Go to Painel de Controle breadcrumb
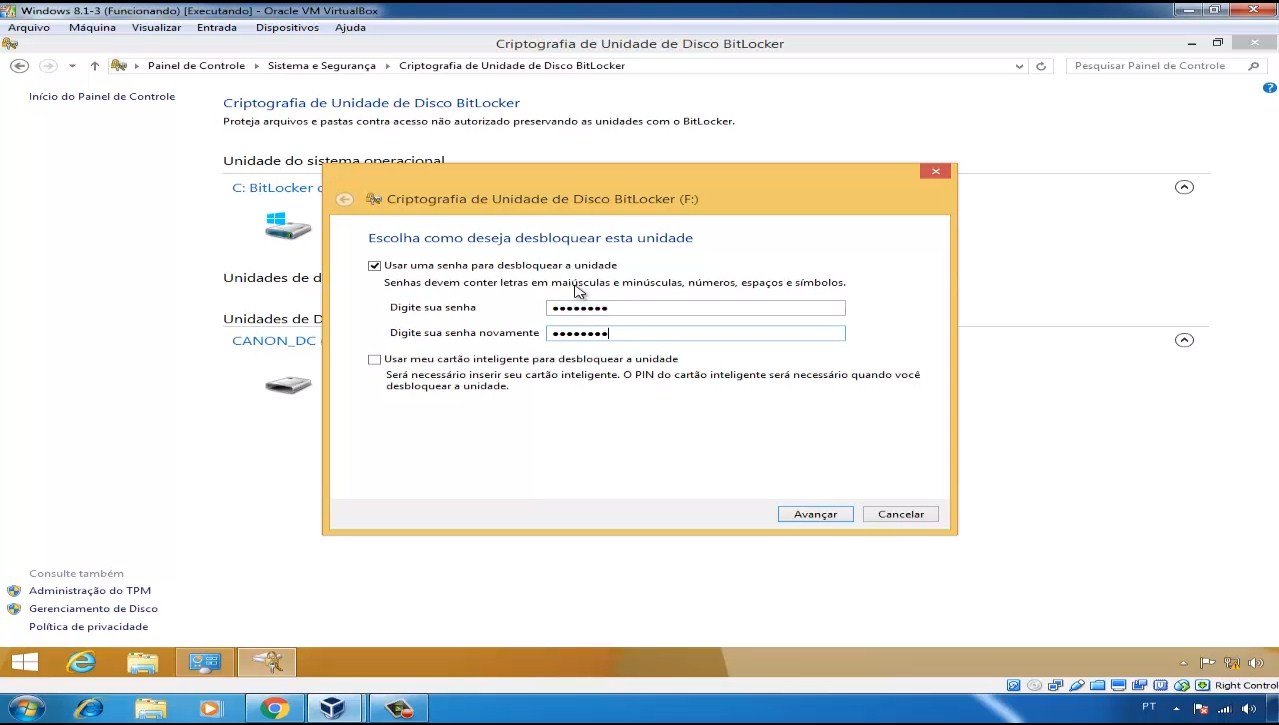 tap(196, 66)
